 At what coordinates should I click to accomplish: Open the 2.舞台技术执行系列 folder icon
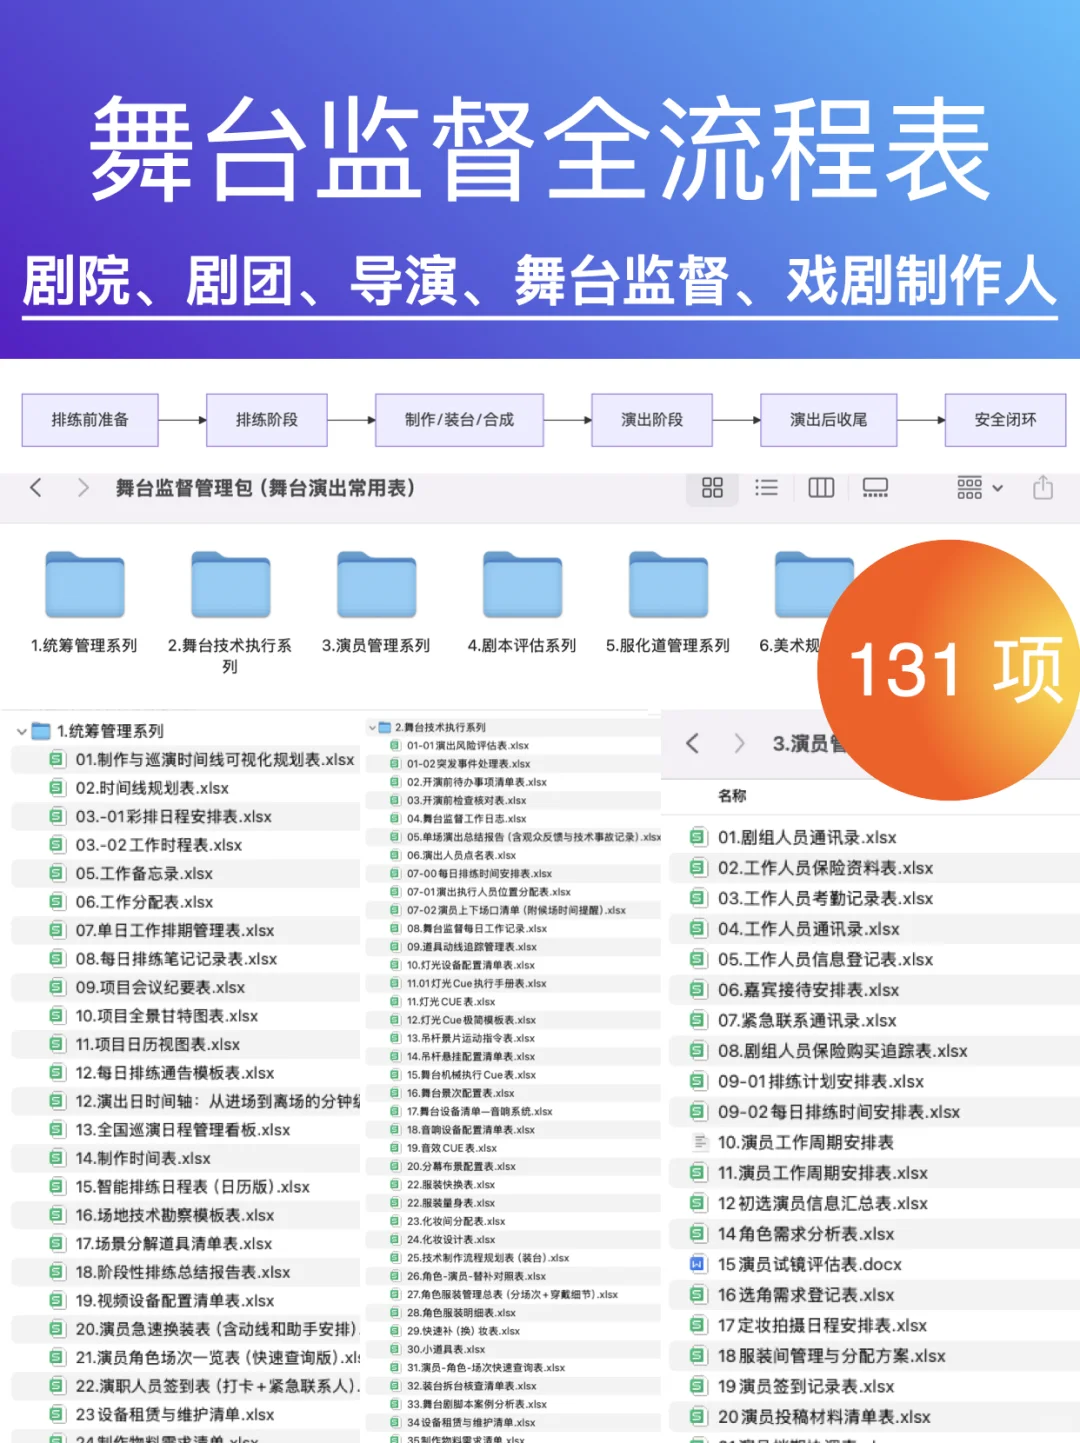(x=231, y=586)
